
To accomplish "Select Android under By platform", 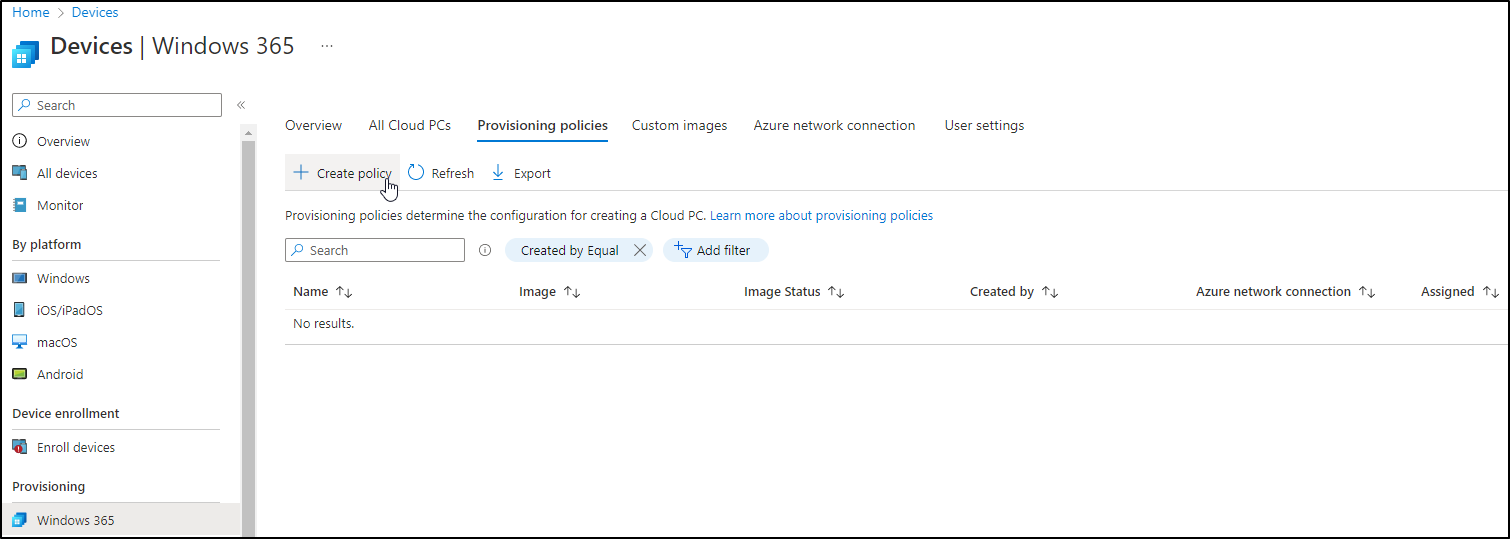I will coord(60,374).
